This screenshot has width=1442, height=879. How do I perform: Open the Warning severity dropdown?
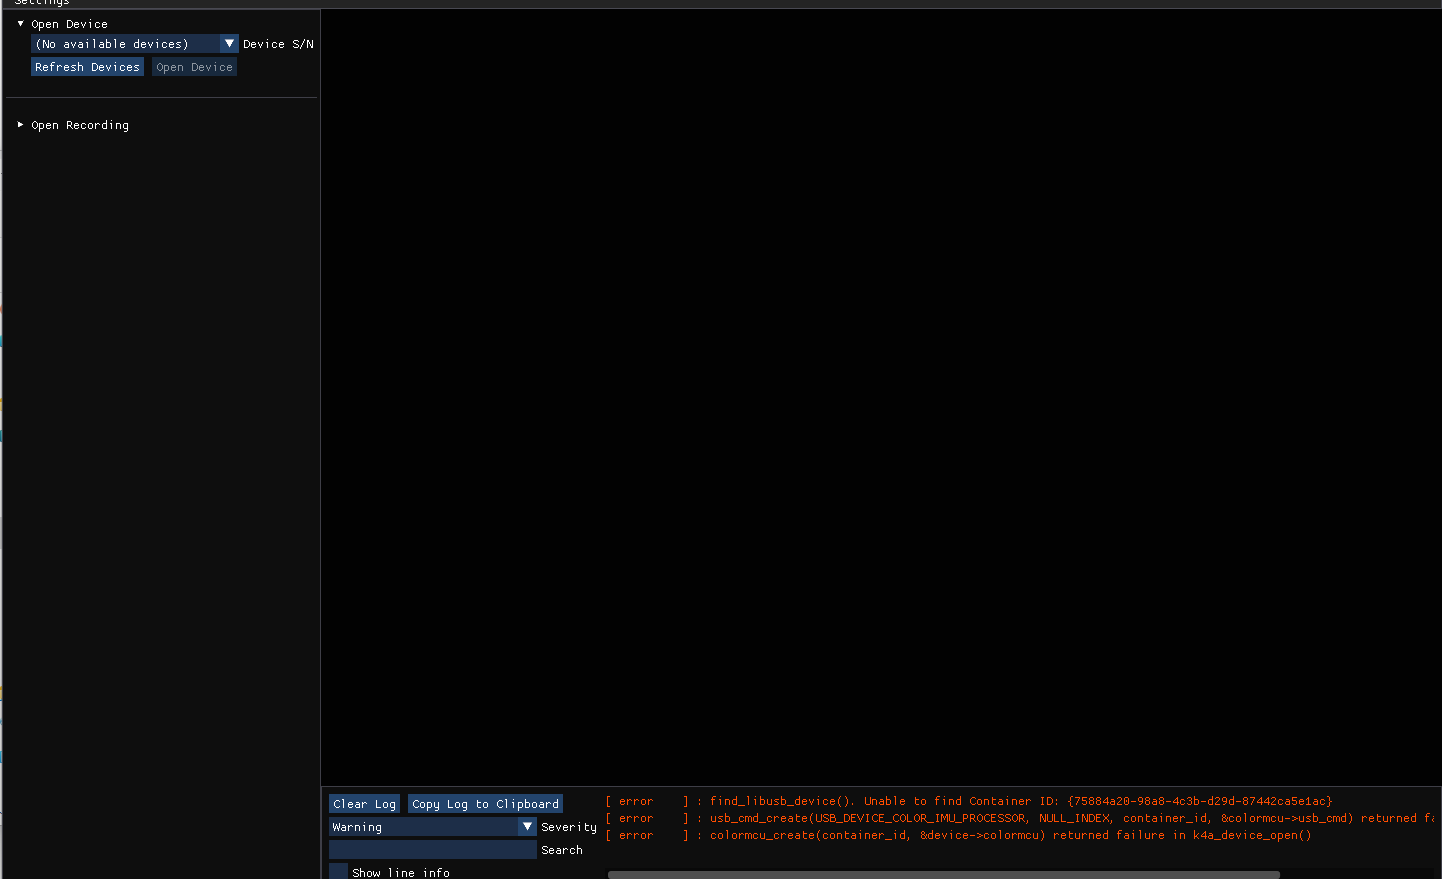point(433,827)
